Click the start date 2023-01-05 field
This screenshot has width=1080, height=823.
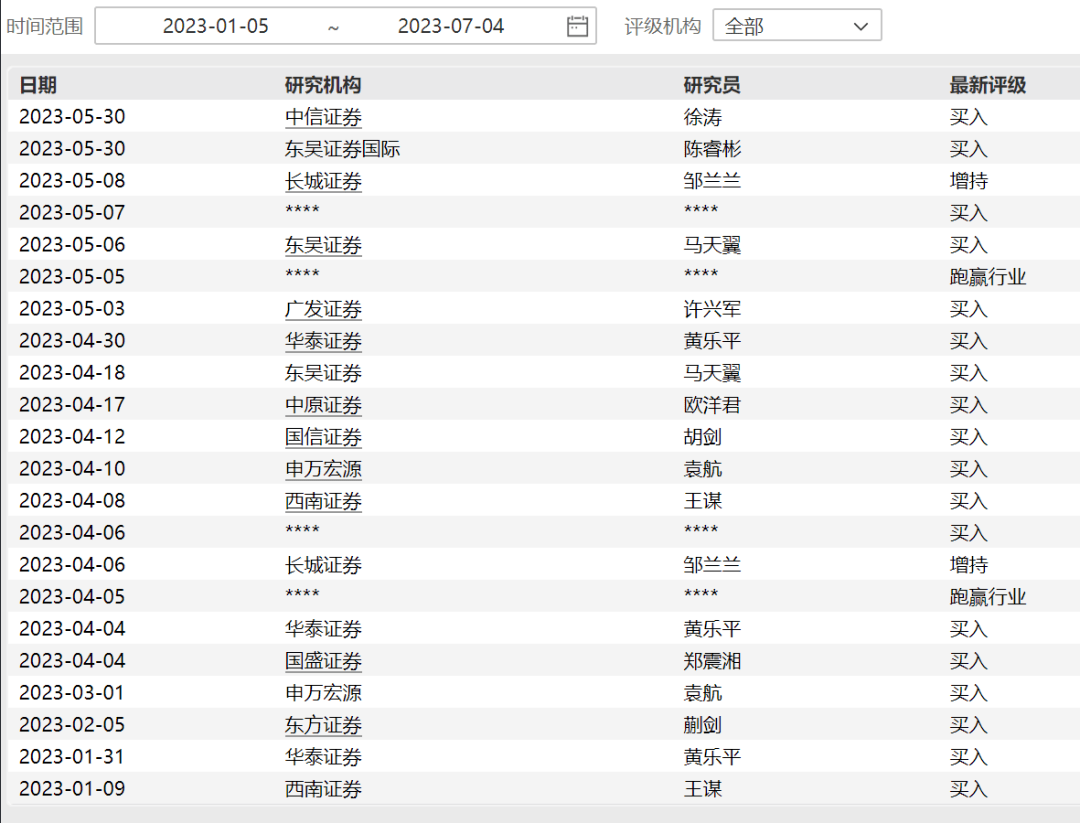tap(216, 26)
